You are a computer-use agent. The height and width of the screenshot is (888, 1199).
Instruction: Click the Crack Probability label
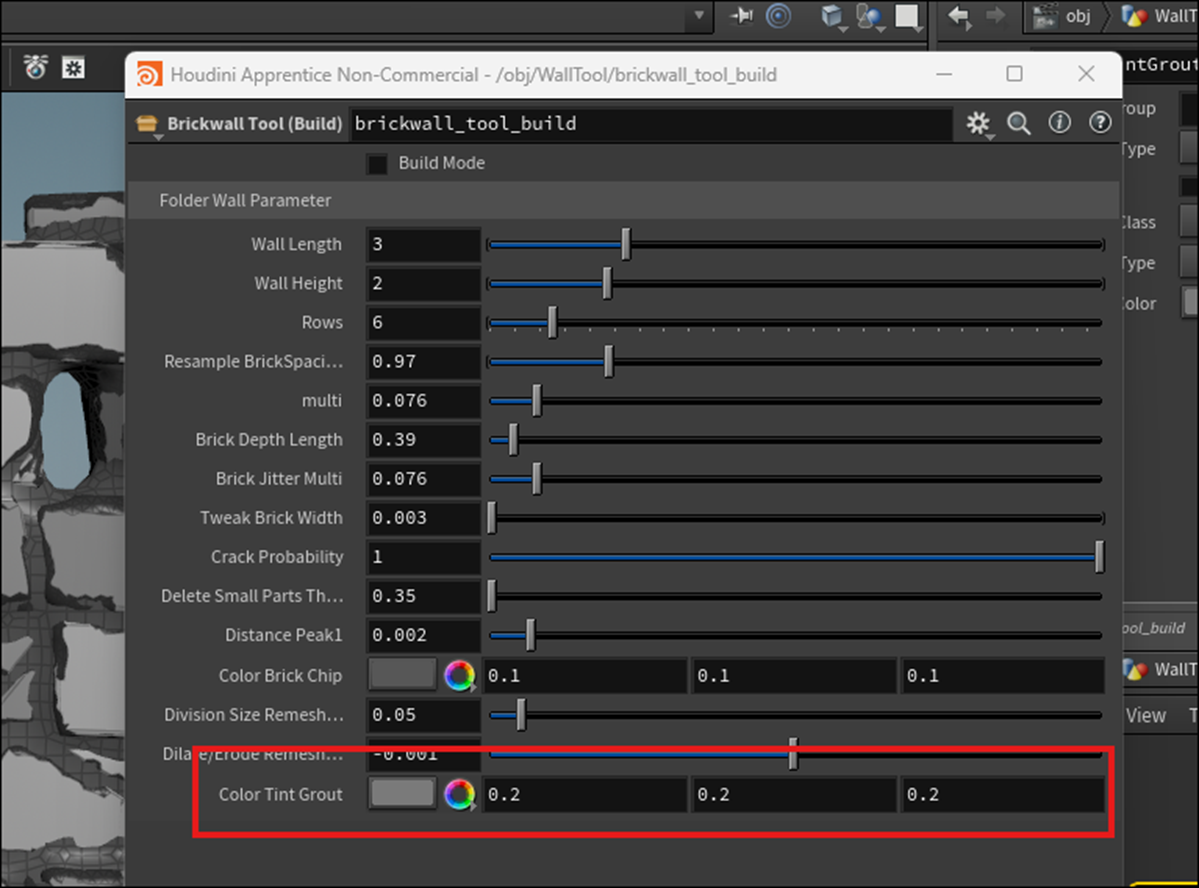point(277,557)
